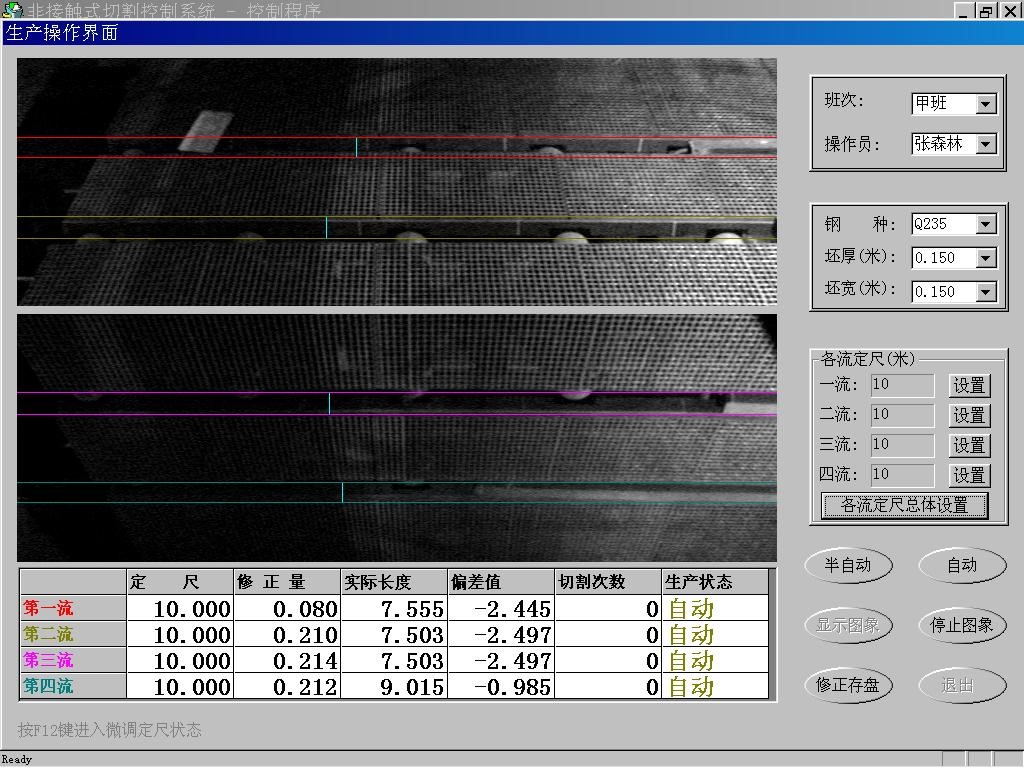Click the 修正量 column header
The height and width of the screenshot is (768, 1024).
pyautogui.click(x=287, y=582)
